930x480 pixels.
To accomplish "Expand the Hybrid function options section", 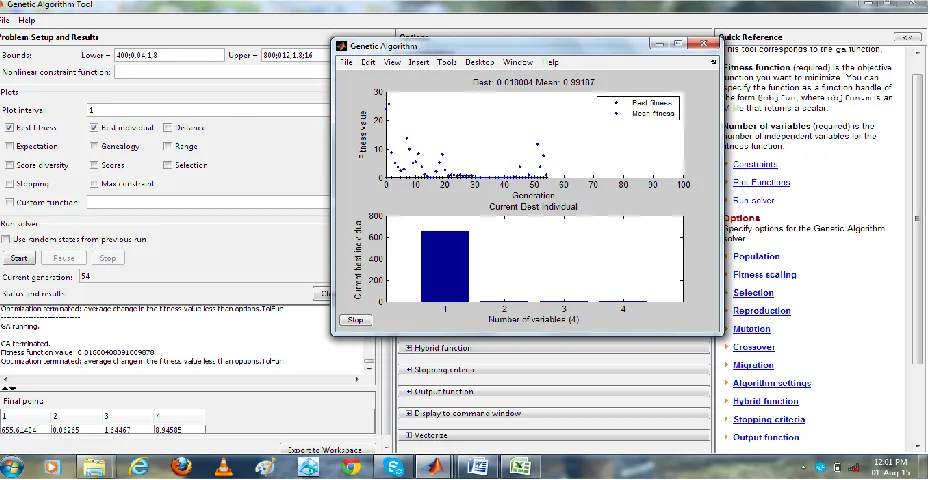I will (x=409, y=348).
